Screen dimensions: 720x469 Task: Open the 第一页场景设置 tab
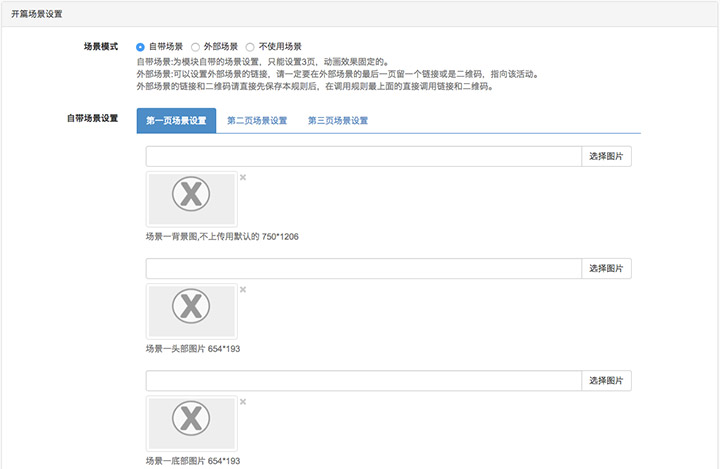176,121
